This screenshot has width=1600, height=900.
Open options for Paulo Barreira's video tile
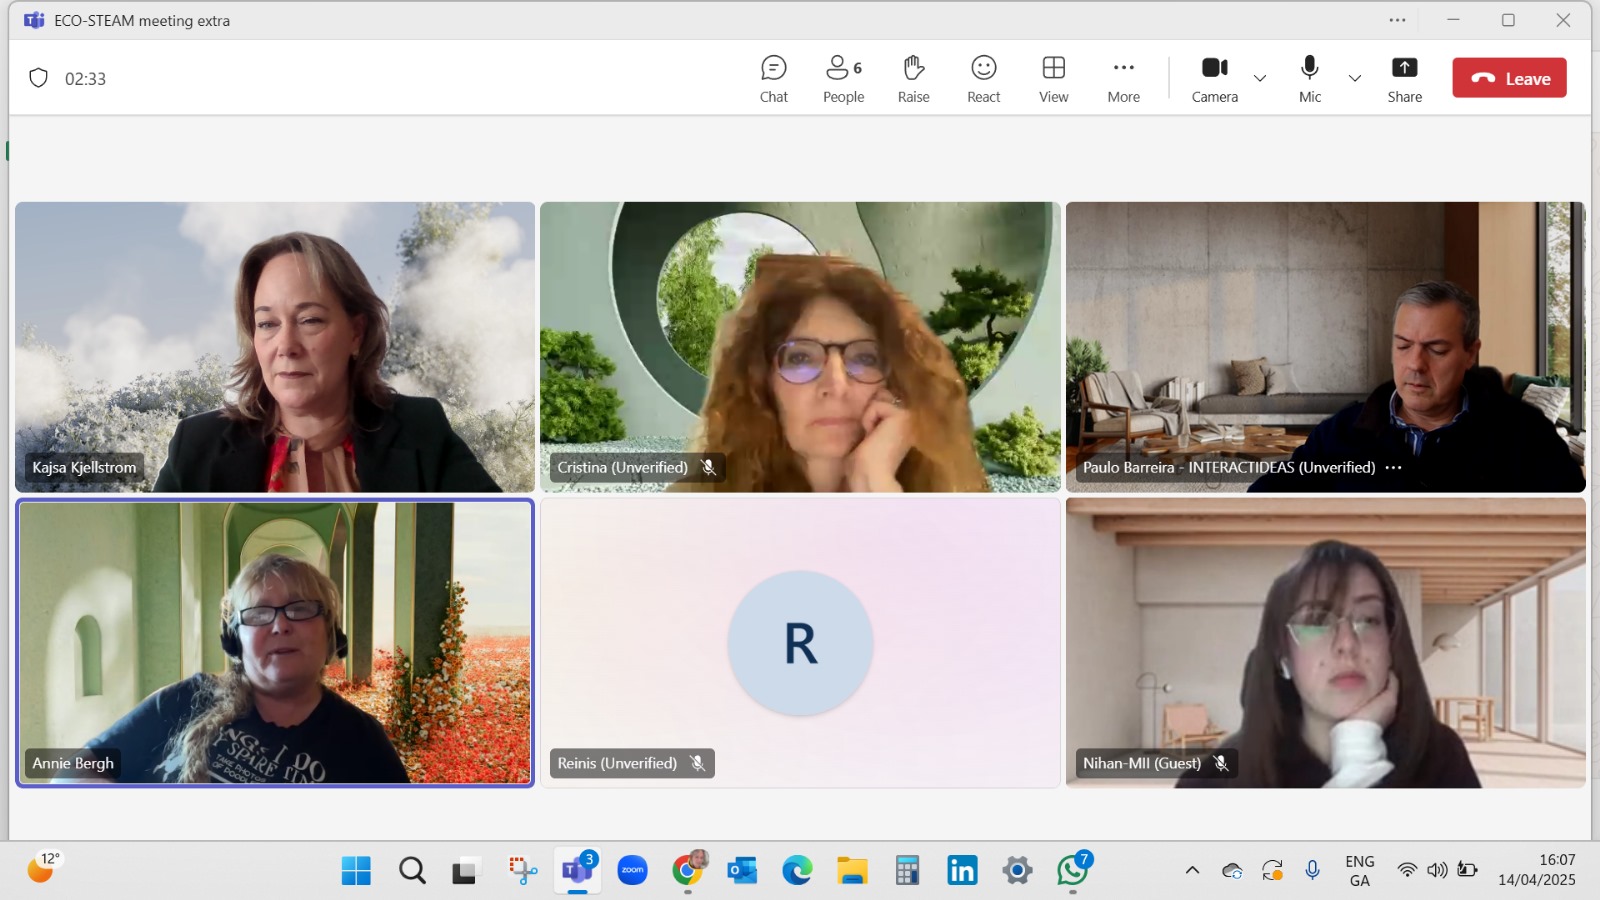[1393, 468]
